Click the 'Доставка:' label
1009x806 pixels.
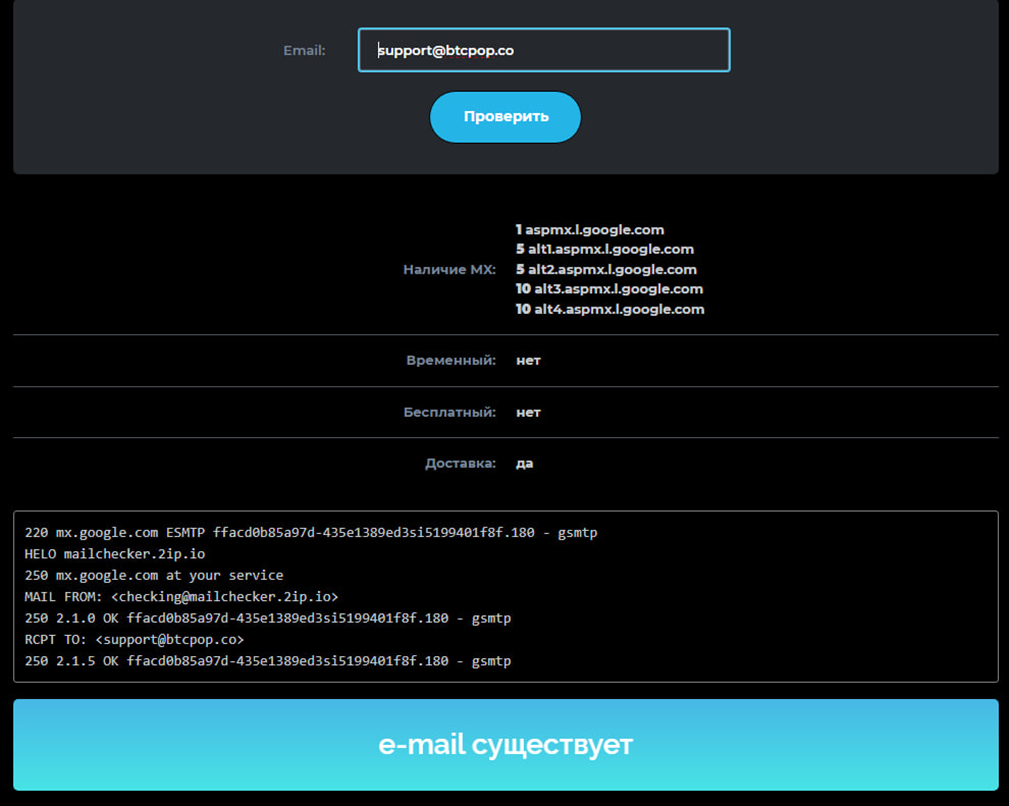click(x=460, y=463)
